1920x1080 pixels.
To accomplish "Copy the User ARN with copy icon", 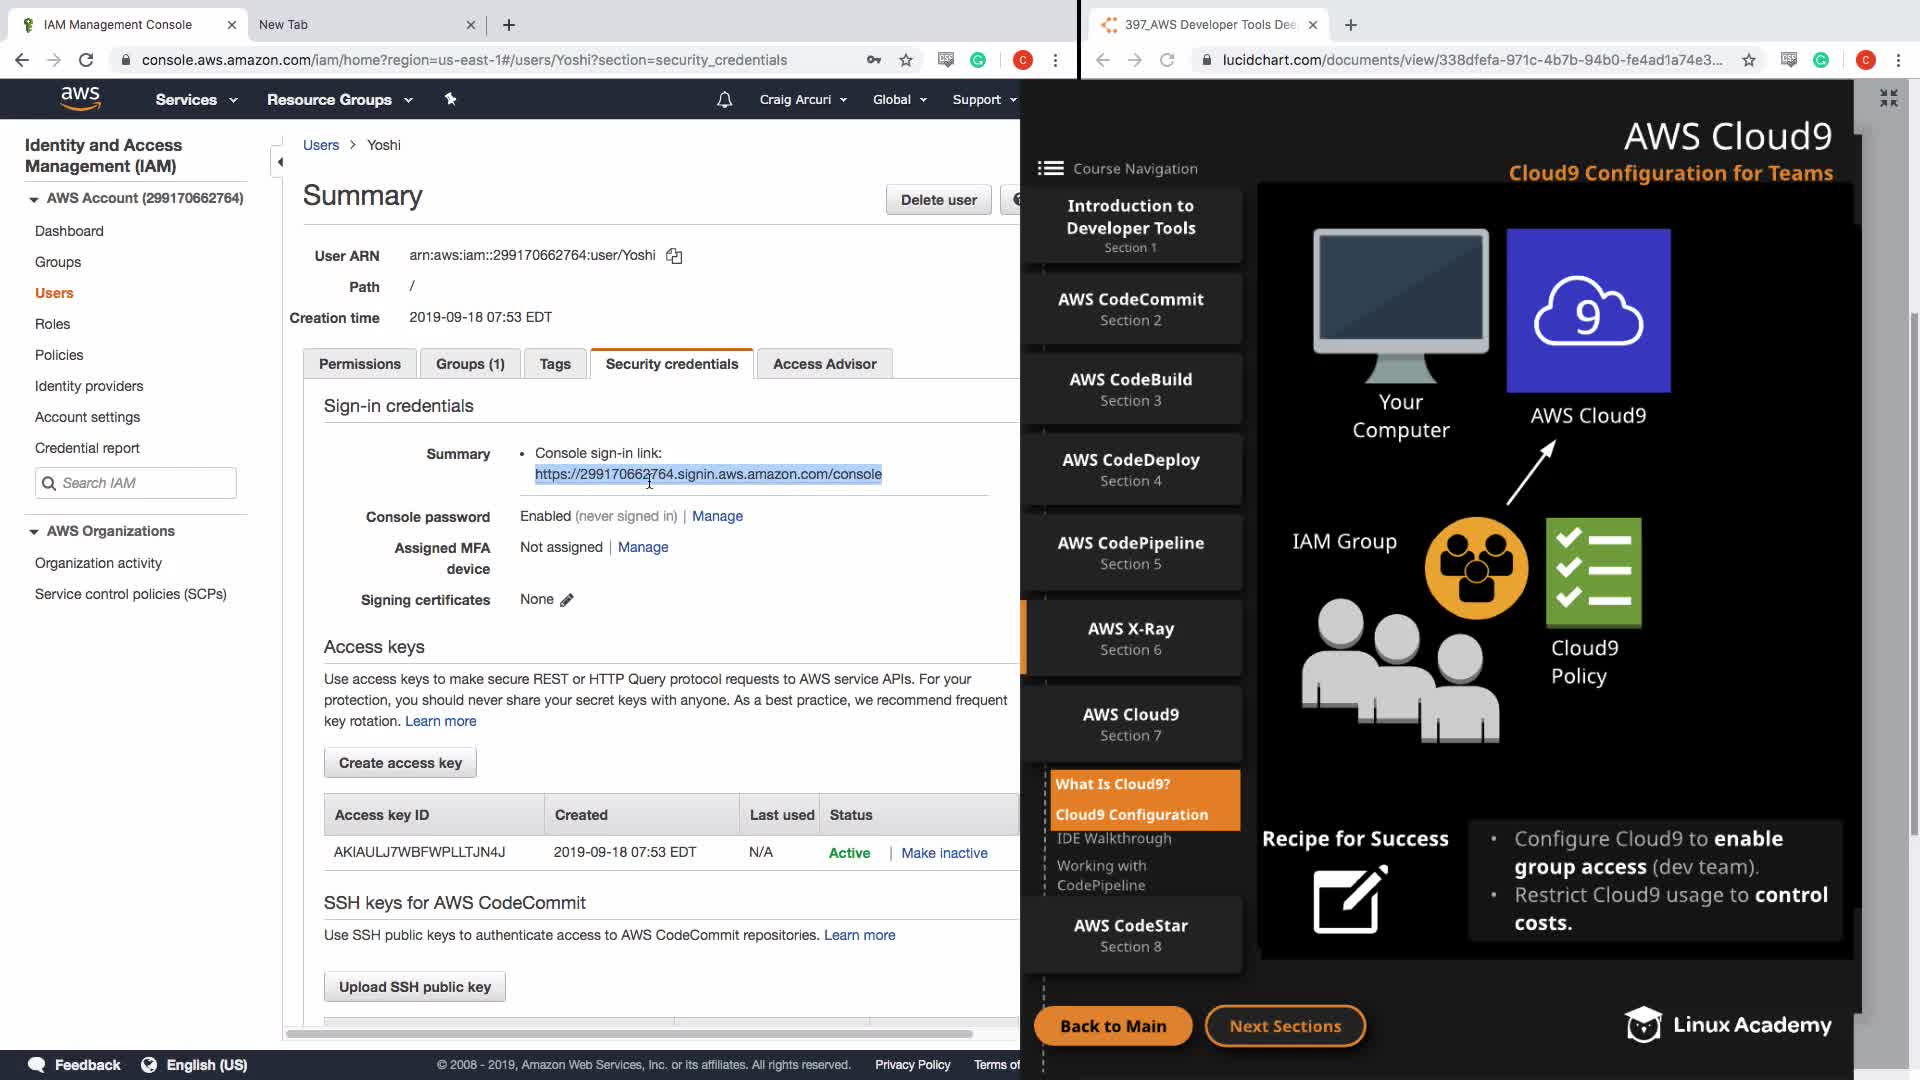I will [x=674, y=256].
